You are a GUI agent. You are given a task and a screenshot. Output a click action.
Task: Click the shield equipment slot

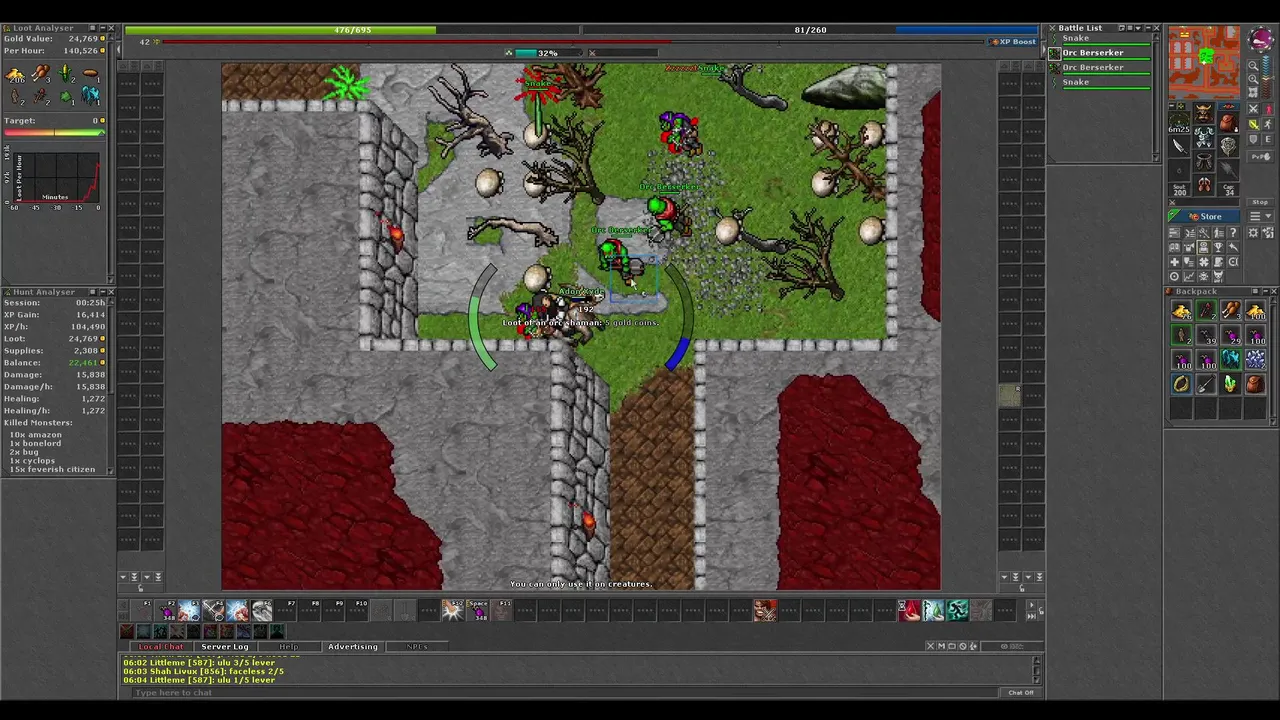pos(1229,146)
